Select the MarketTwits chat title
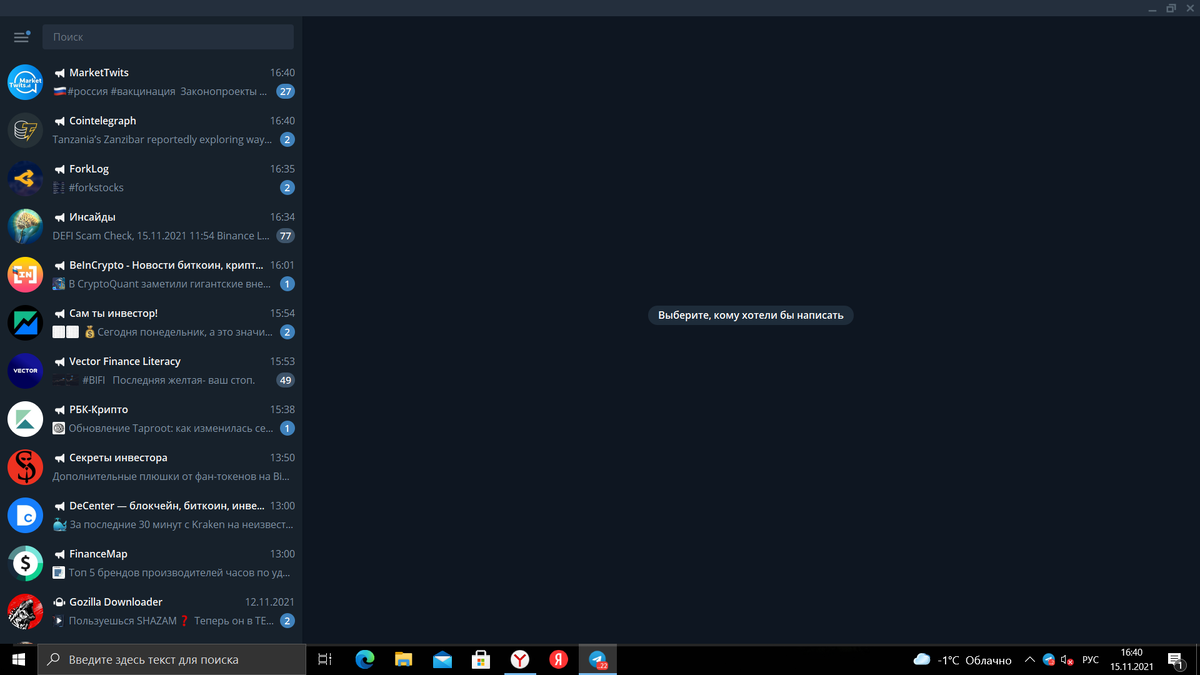 (99, 73)
